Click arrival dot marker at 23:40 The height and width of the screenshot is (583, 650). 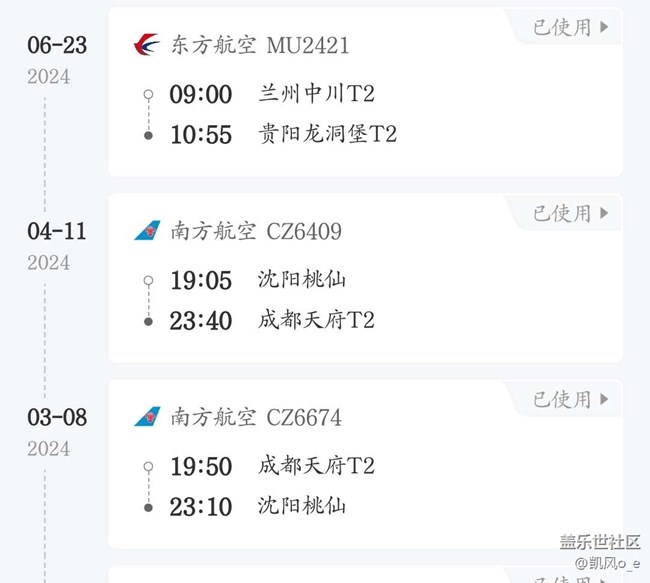[x=148, y=320]
